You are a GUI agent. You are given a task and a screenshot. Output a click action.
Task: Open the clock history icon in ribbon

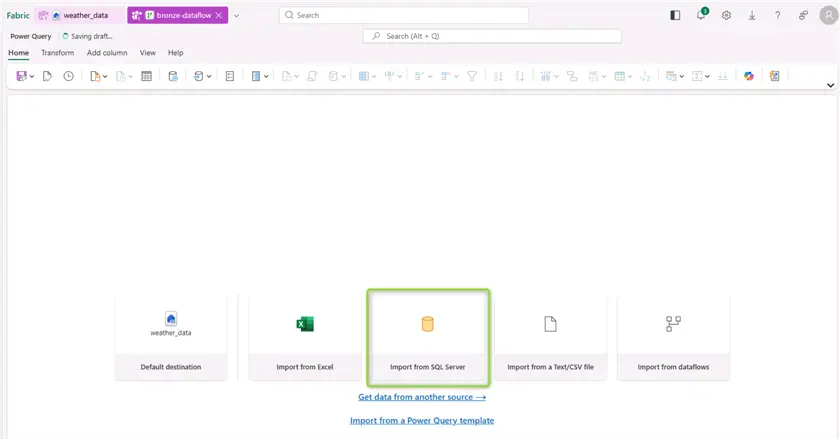tap(69, 76)
